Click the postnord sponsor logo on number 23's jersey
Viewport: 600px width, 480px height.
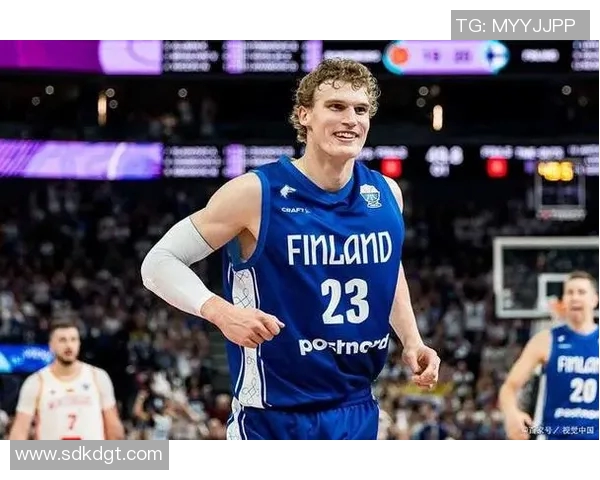pyautogui.click(x=344, y=344)
